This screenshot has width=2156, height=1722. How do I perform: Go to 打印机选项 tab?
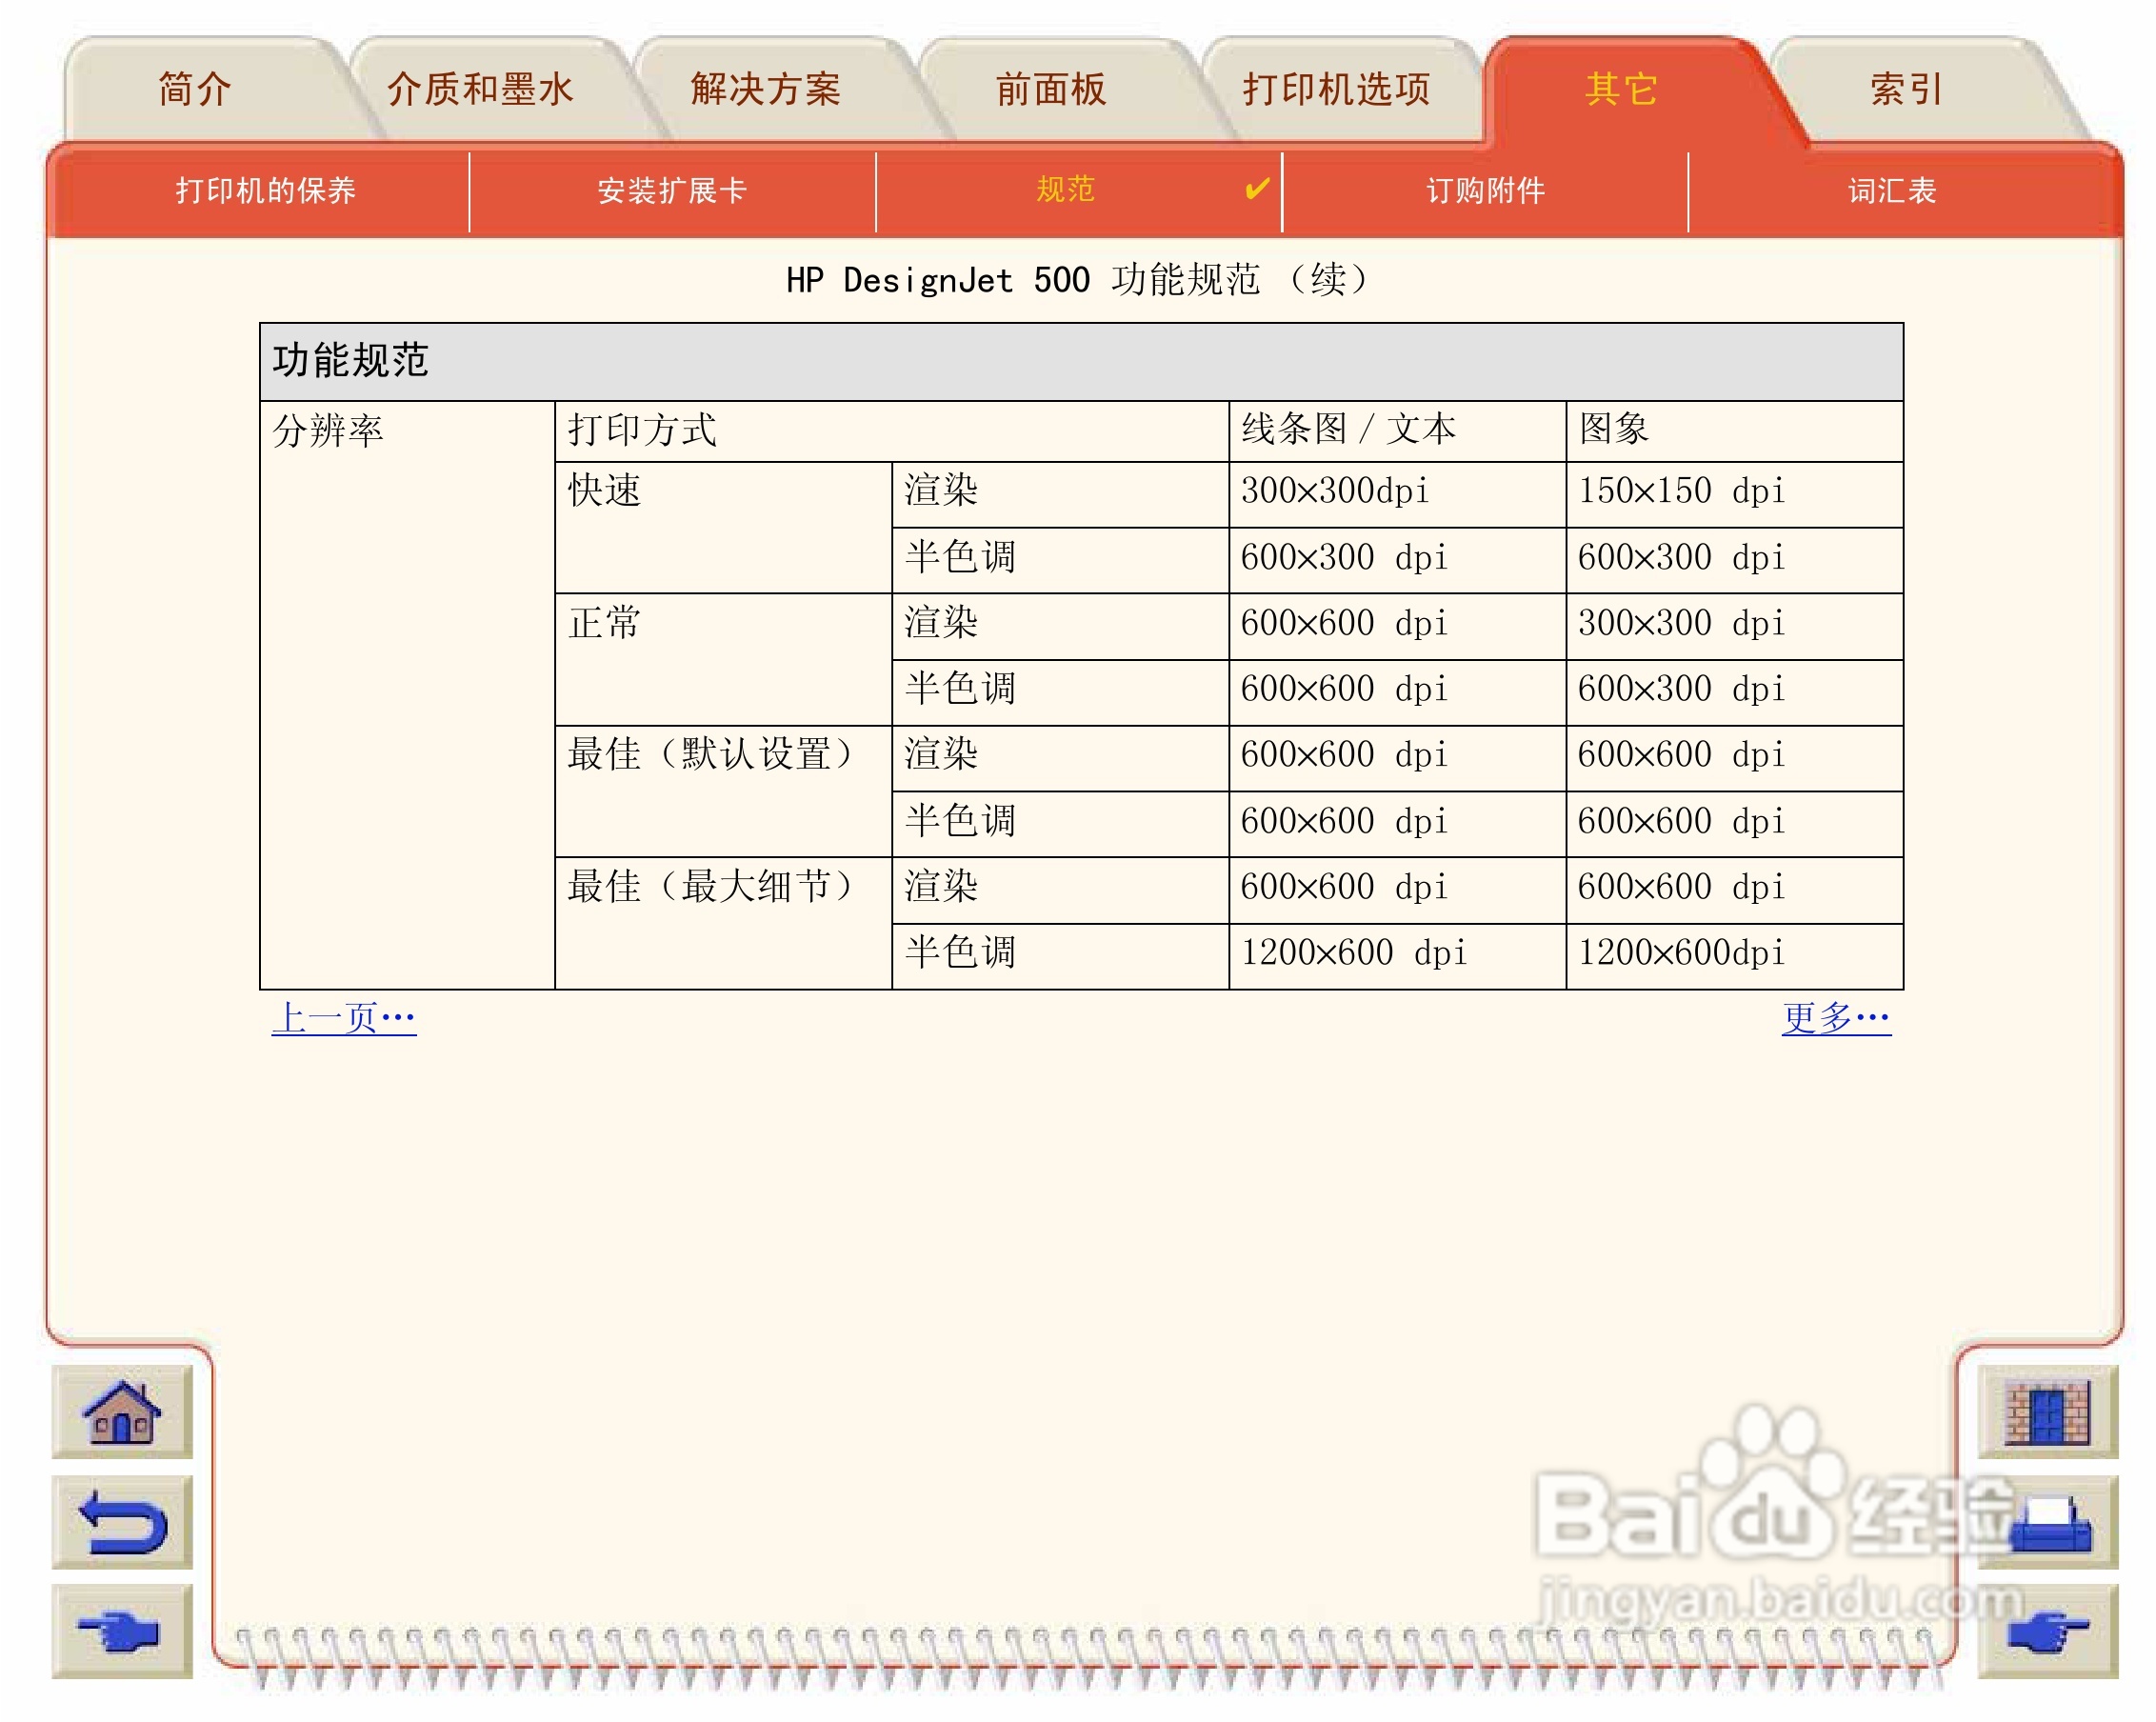click(1336, 90)
